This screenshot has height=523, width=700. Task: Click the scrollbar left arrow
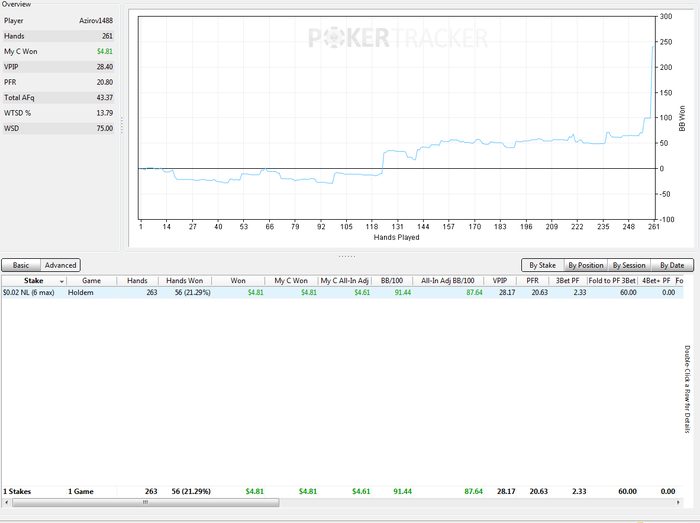tap(6, 502)
